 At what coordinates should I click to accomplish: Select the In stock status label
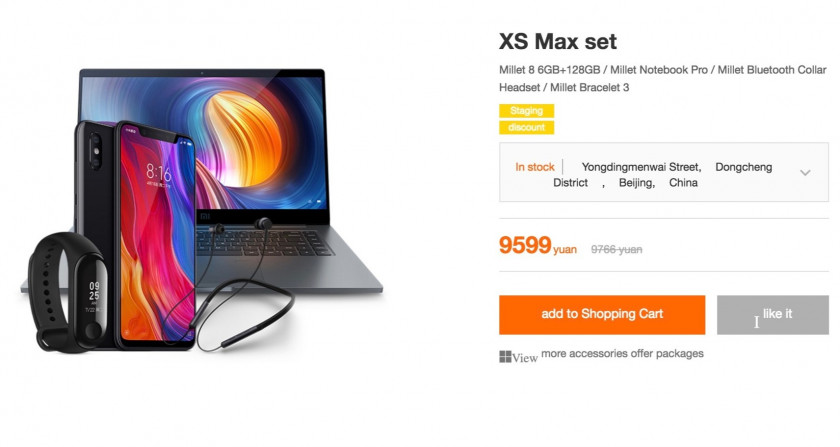pyautogui.click(x=535, y=167)
